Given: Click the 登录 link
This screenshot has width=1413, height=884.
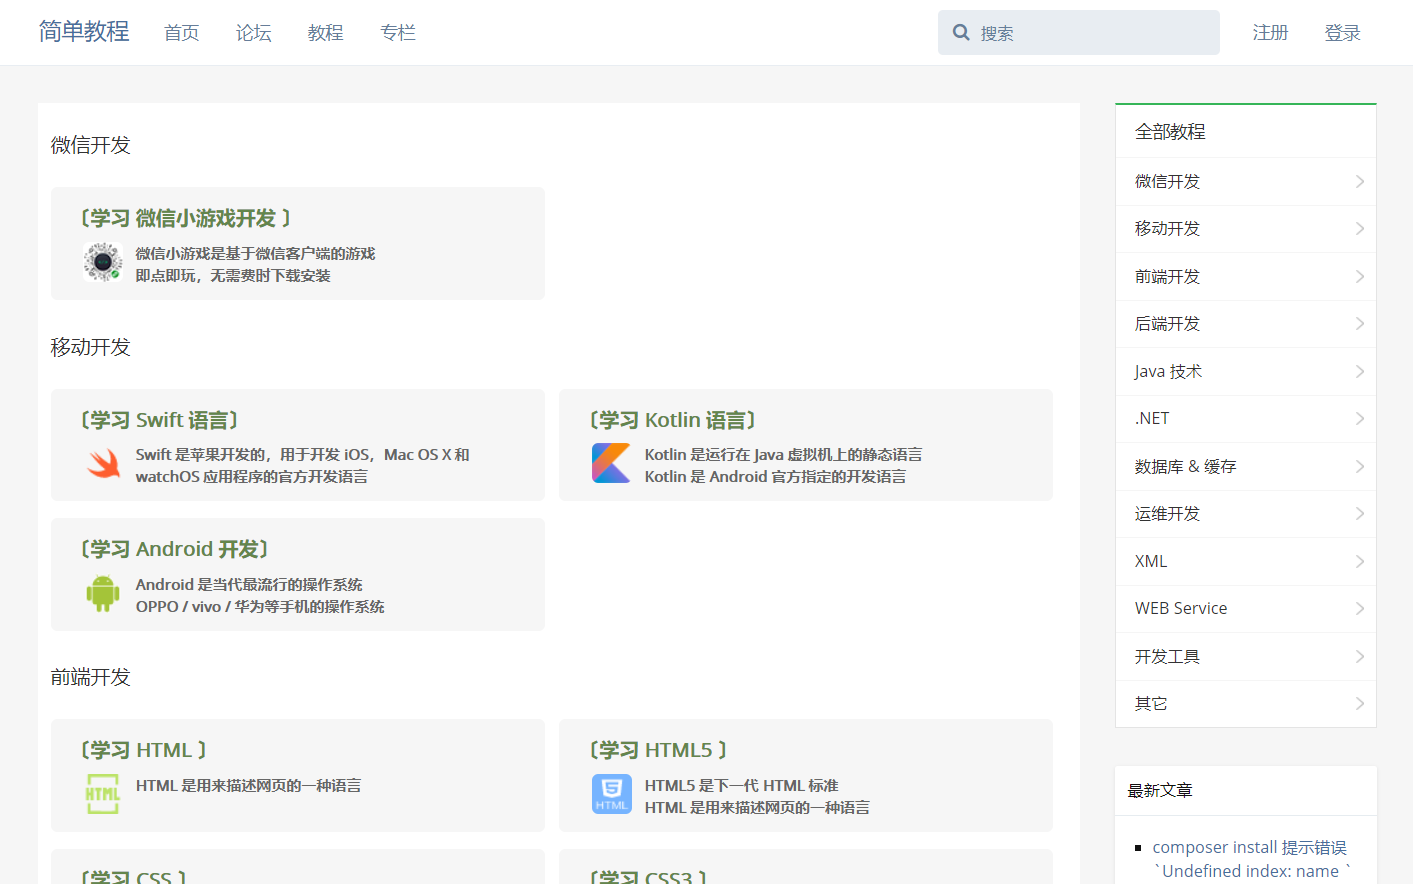Looking at the screenshot, I should click(x=1343, y=33).
